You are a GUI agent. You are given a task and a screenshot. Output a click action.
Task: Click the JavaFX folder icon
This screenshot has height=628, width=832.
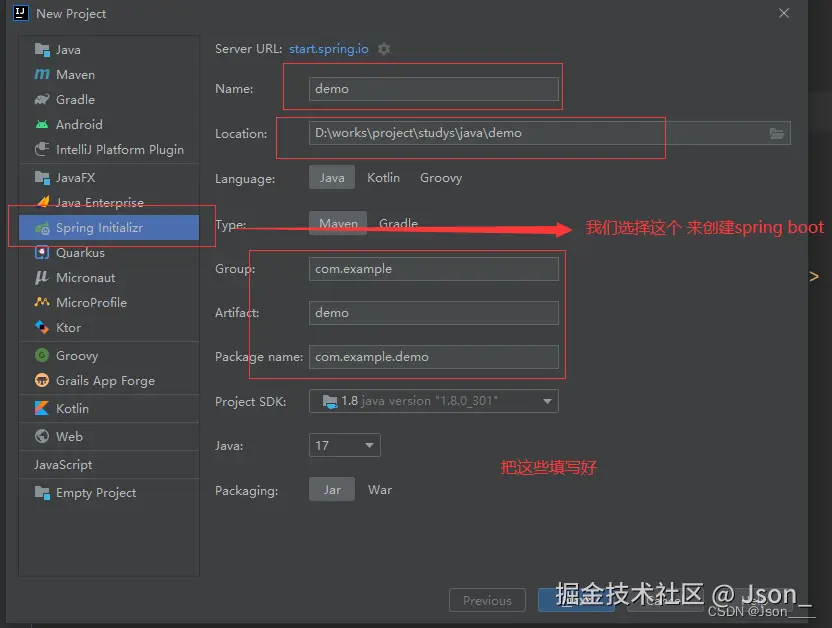42,177
